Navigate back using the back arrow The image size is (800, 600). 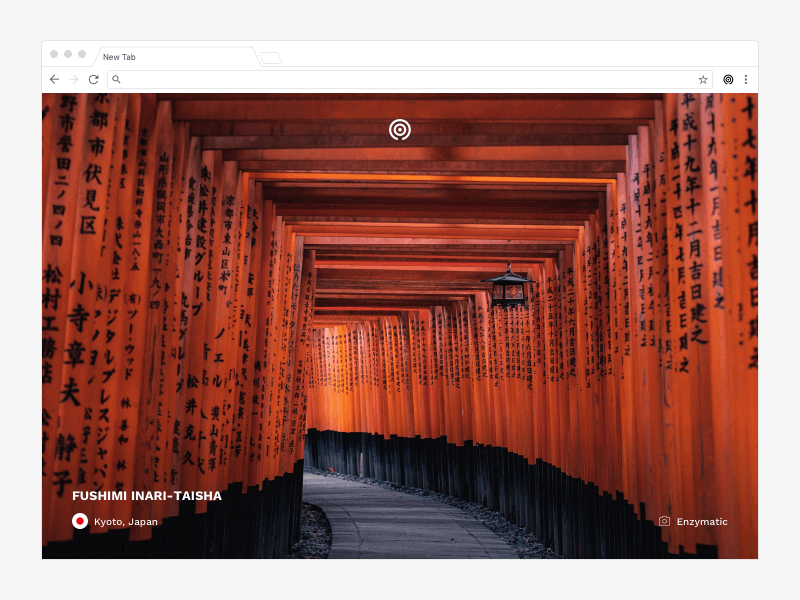(x=54, y=79)
